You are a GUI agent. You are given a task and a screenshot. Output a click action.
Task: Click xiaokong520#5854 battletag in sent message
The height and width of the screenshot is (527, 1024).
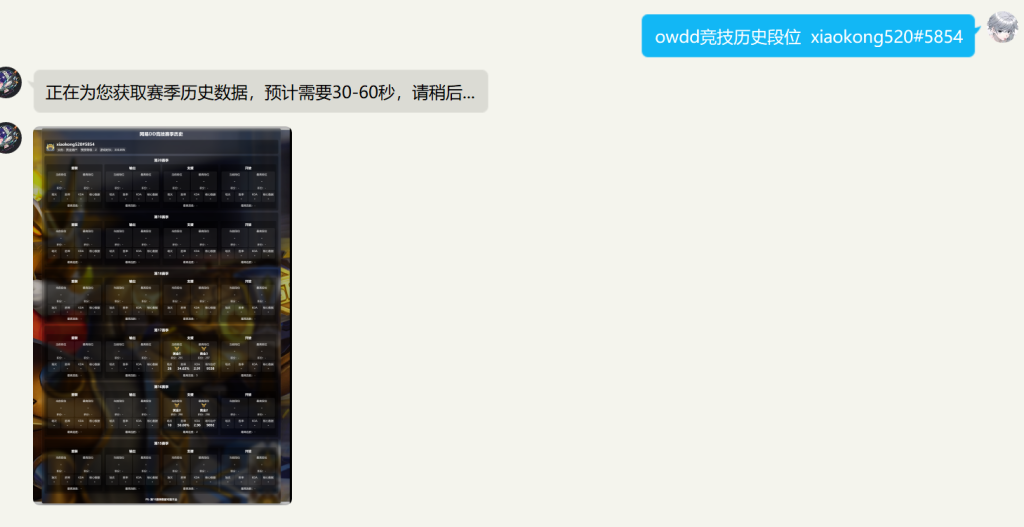(886, 37)
